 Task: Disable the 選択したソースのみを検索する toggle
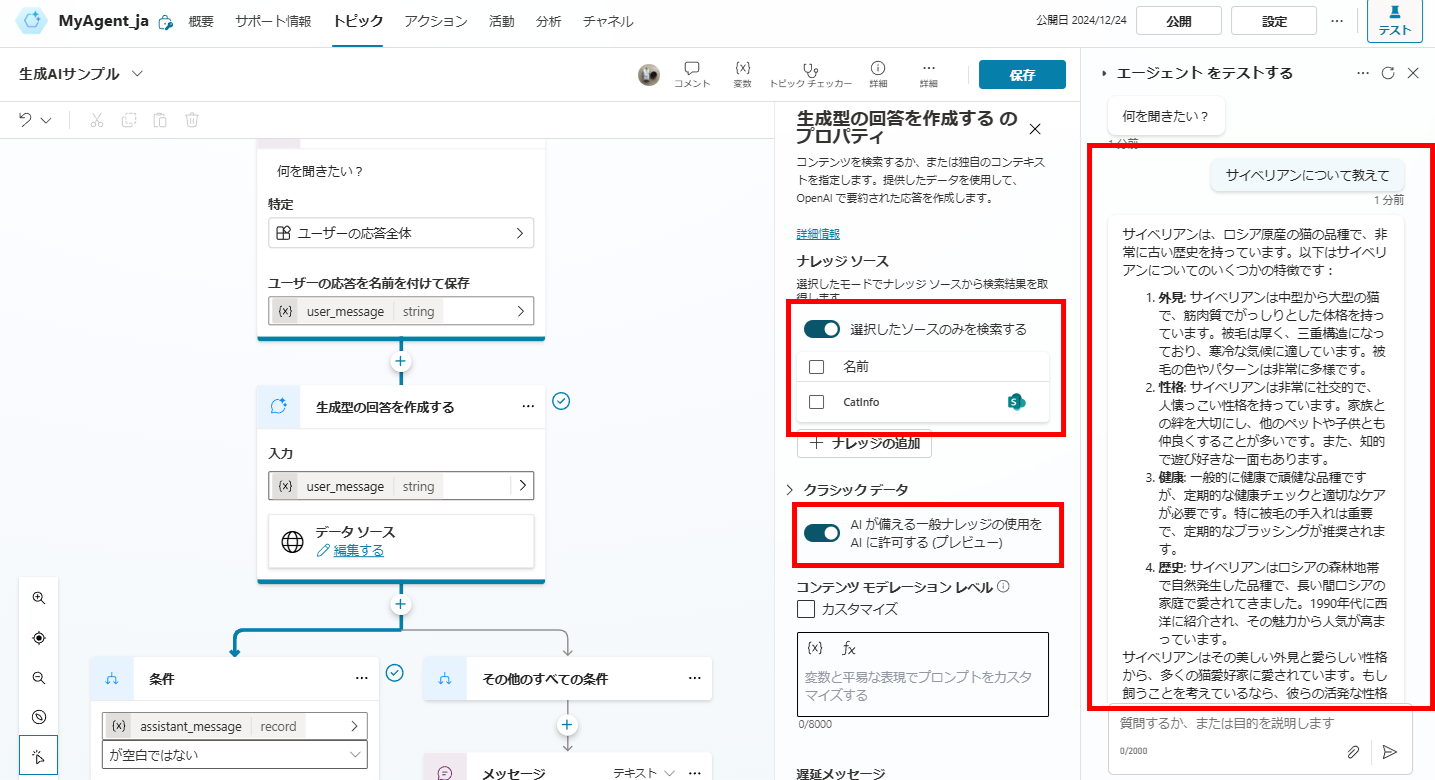(x=820, y=328)
